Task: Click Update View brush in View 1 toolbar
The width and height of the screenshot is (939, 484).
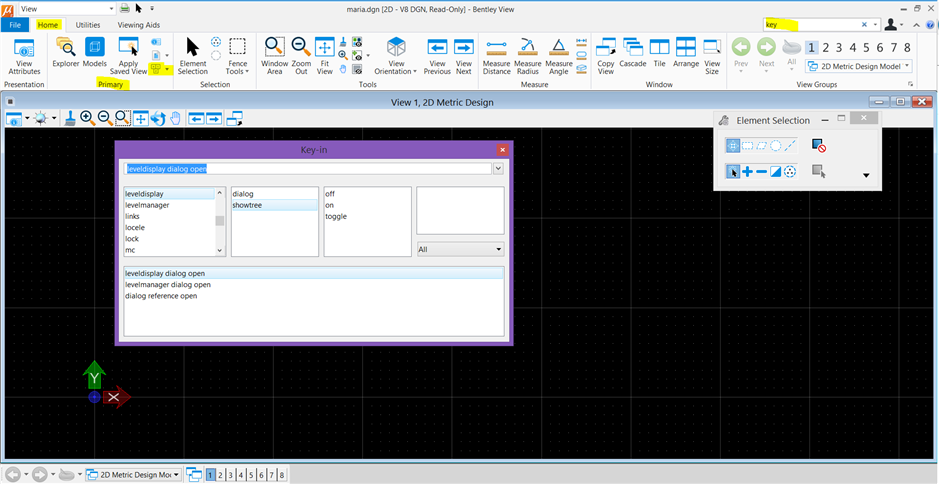Action: 69,118
